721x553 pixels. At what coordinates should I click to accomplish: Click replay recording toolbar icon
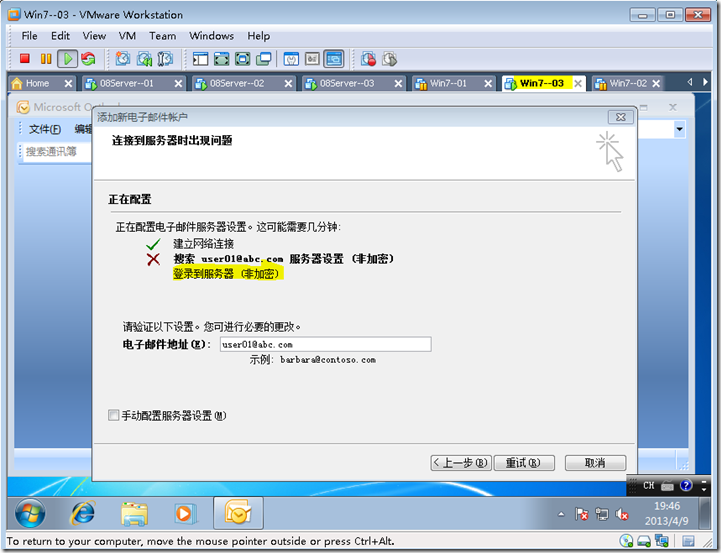[x=389, y=59]
